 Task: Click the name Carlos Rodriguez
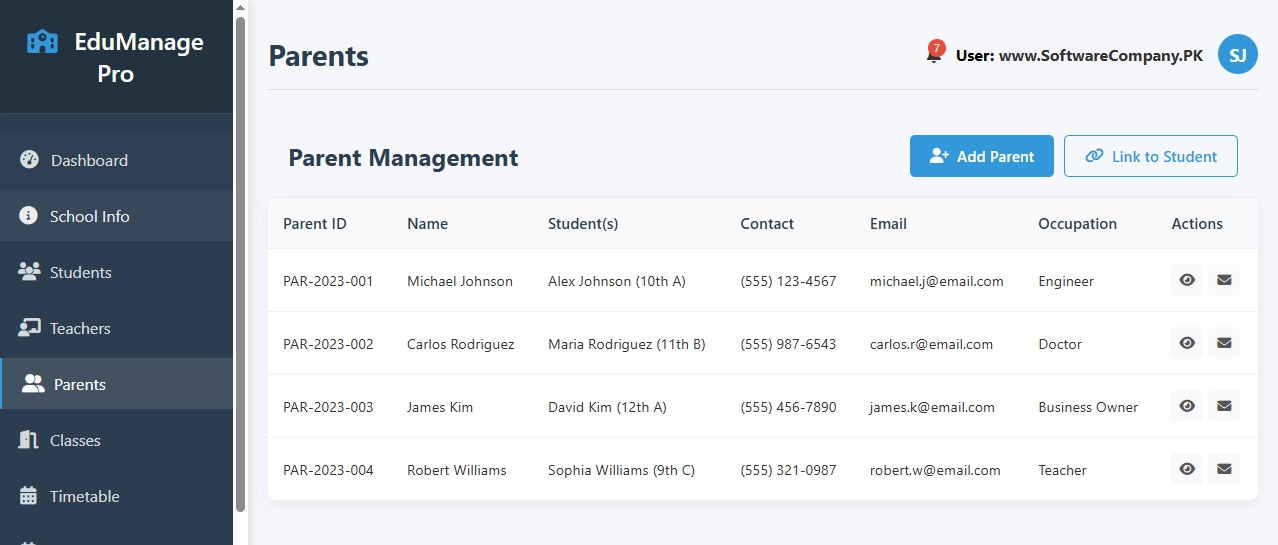(461, 344)
